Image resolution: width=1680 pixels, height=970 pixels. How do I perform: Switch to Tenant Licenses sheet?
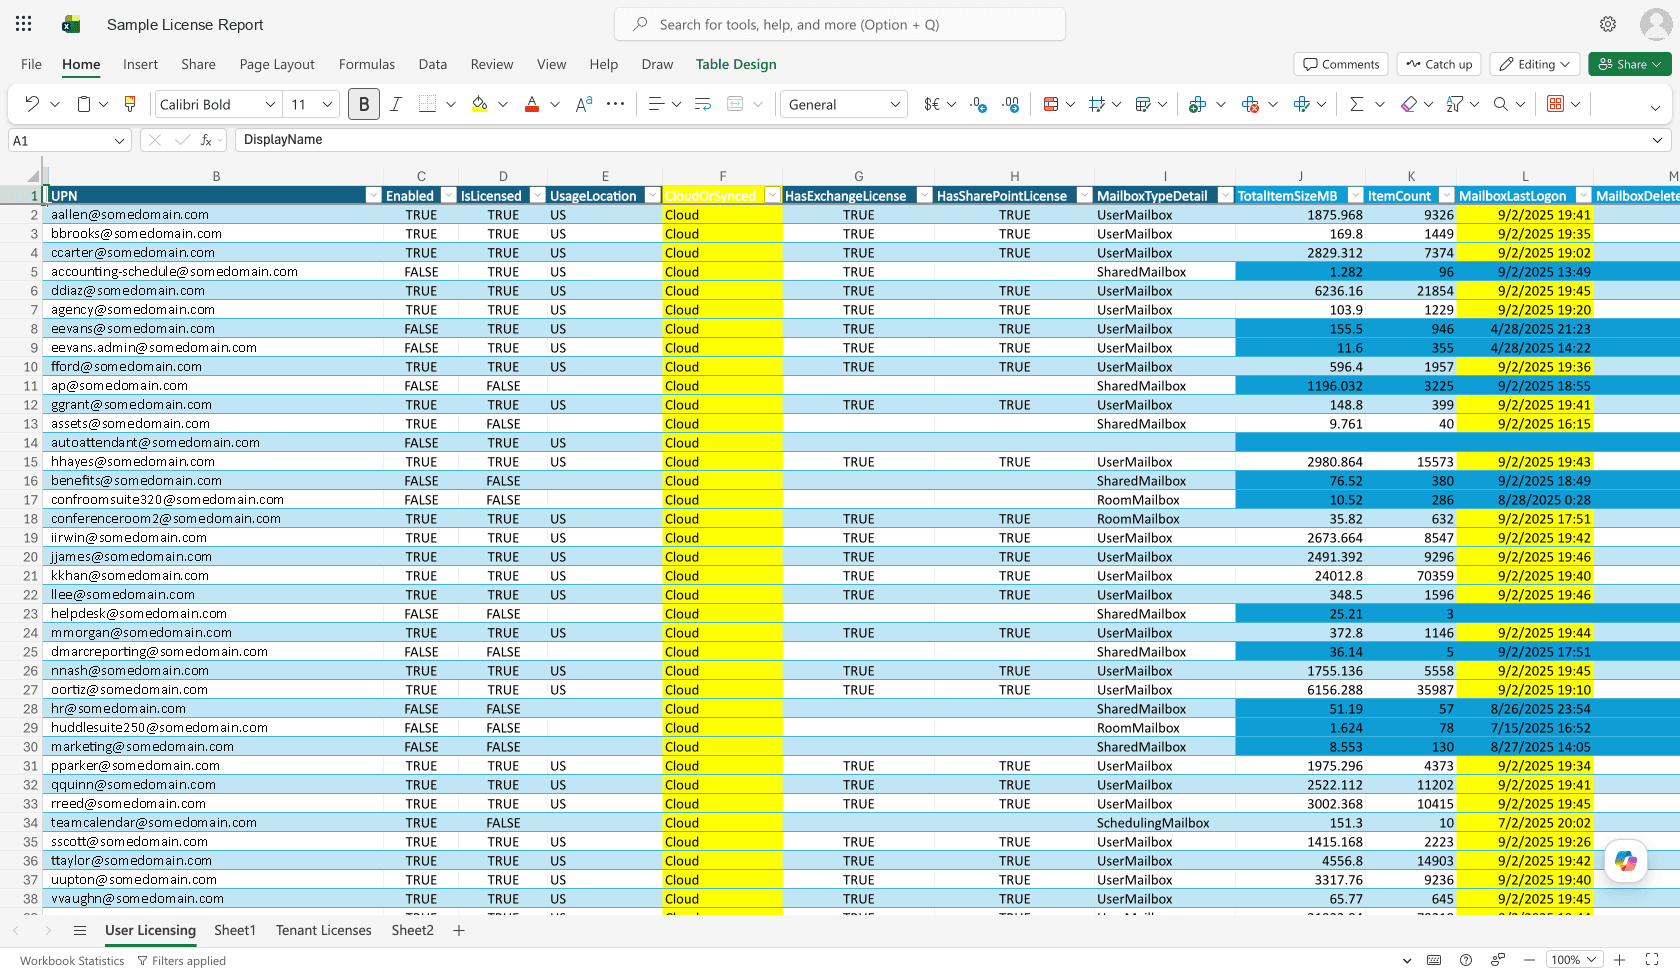tap(324, 930)
